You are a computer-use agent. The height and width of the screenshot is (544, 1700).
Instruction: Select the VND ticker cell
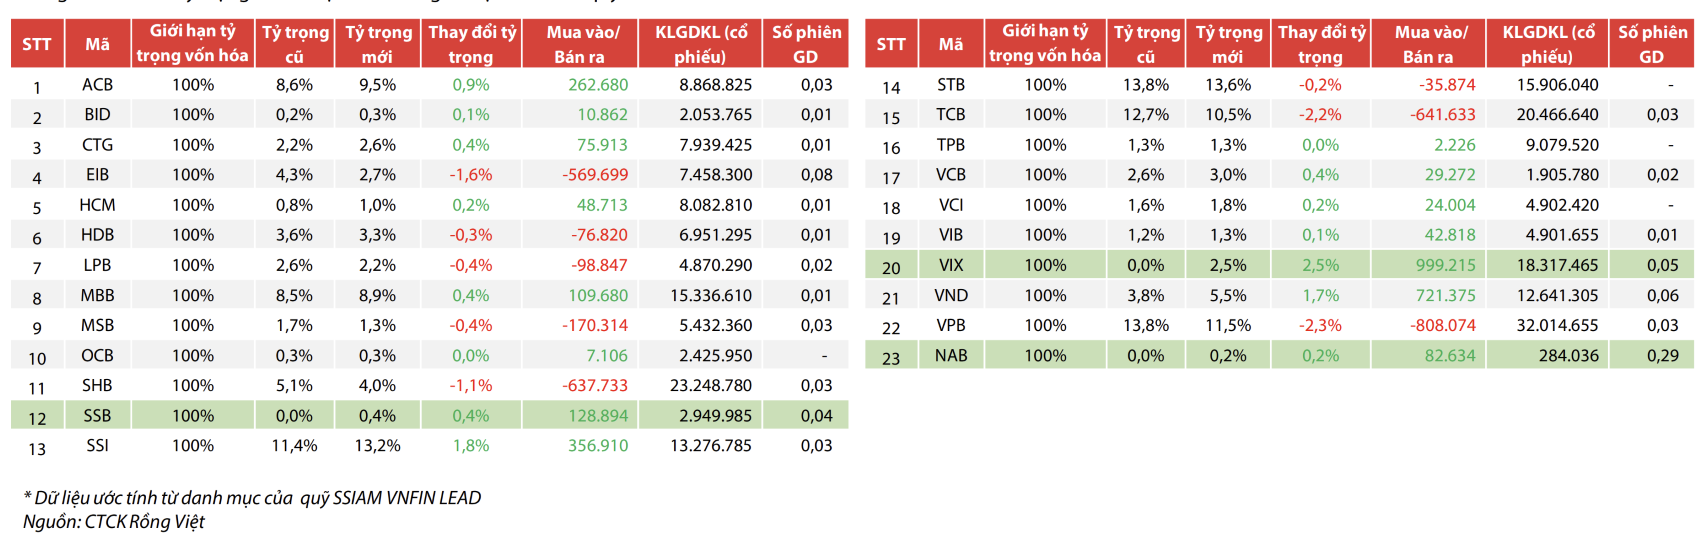coord(951,295)
